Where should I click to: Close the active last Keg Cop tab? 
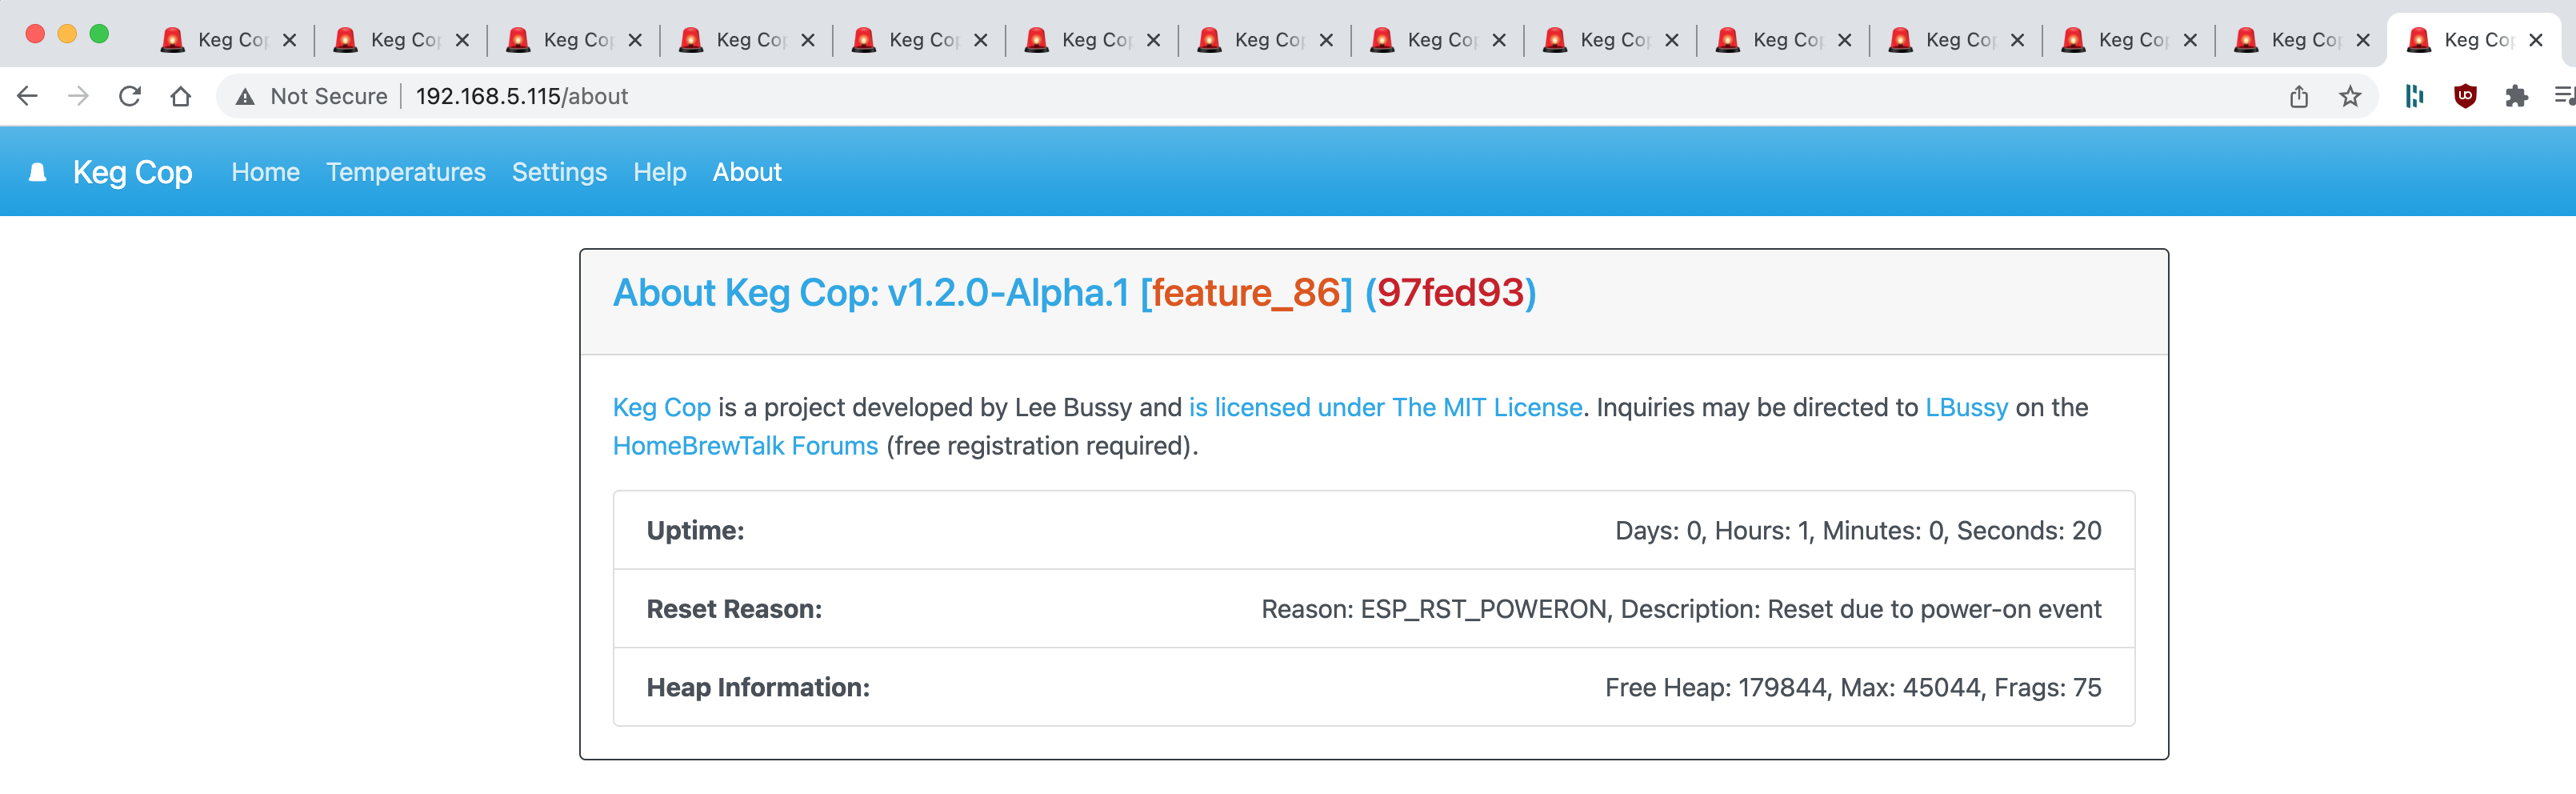2535,40
